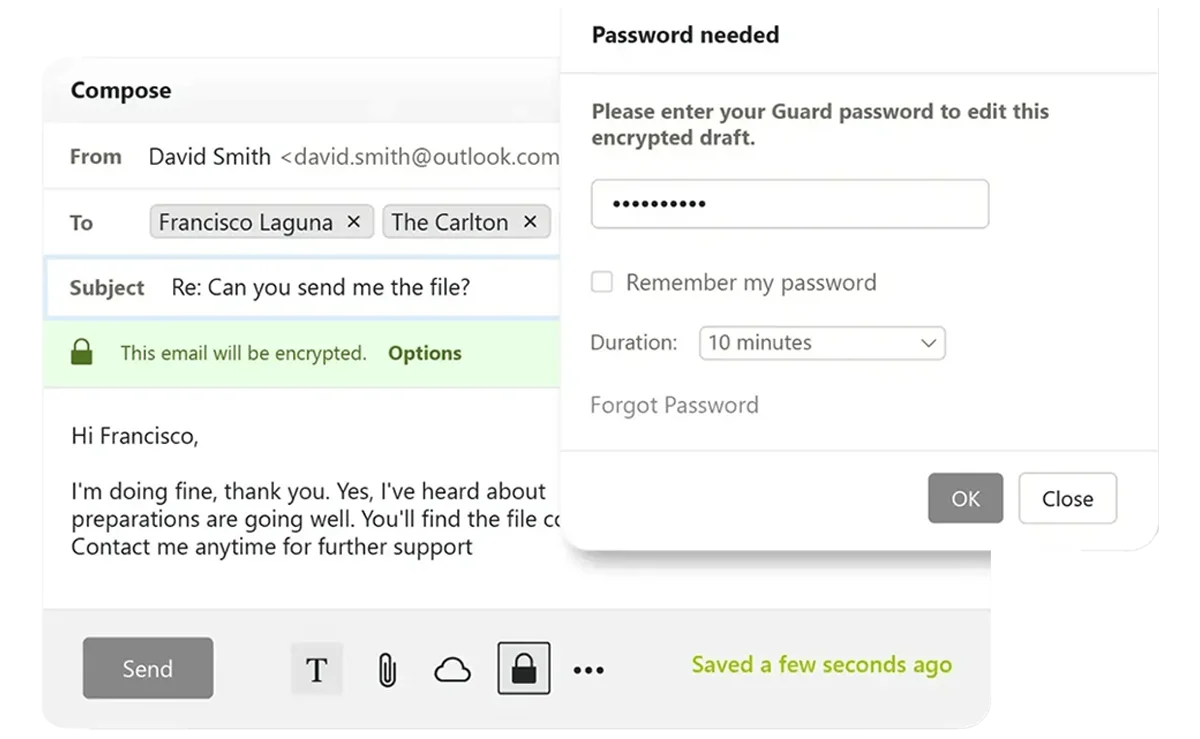Click the Subject field text
The image size is (1200, 739).
pyautogui.click(x=321, y=288)
